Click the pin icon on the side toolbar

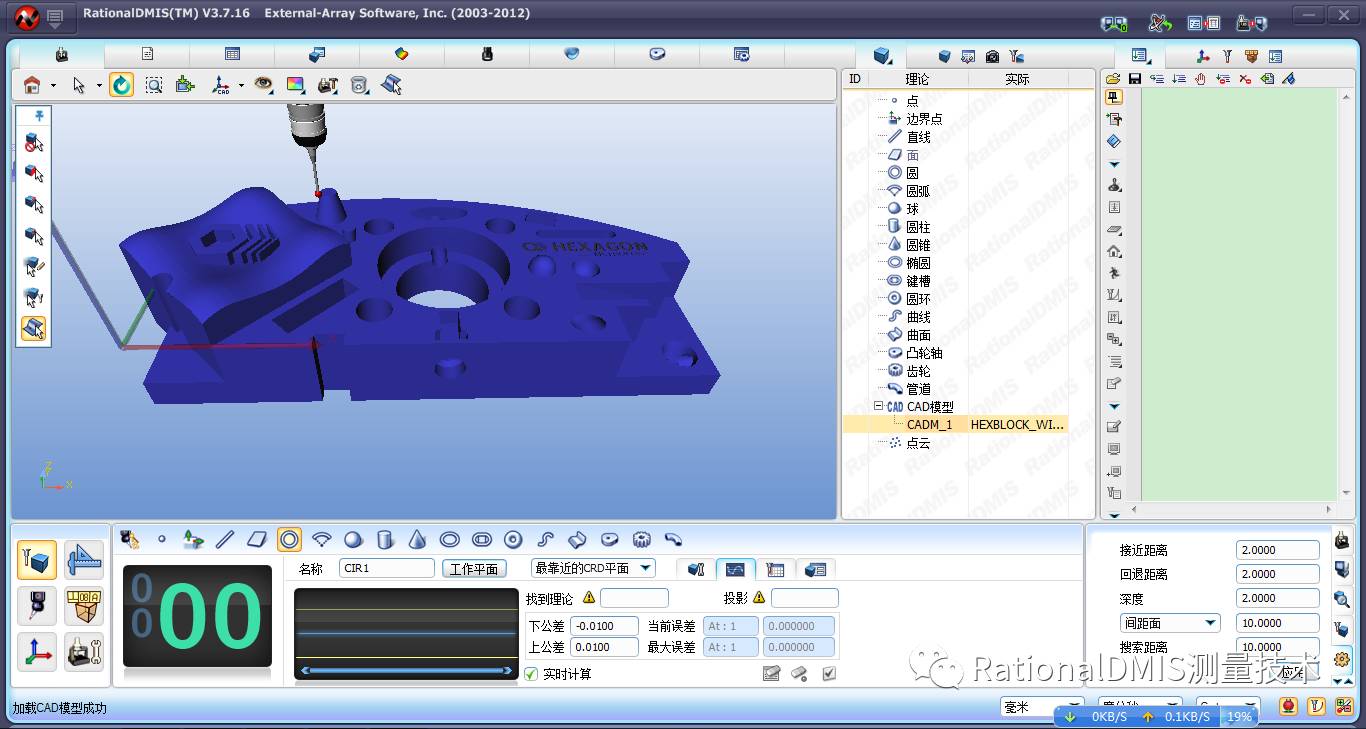[x=40, y=116]
